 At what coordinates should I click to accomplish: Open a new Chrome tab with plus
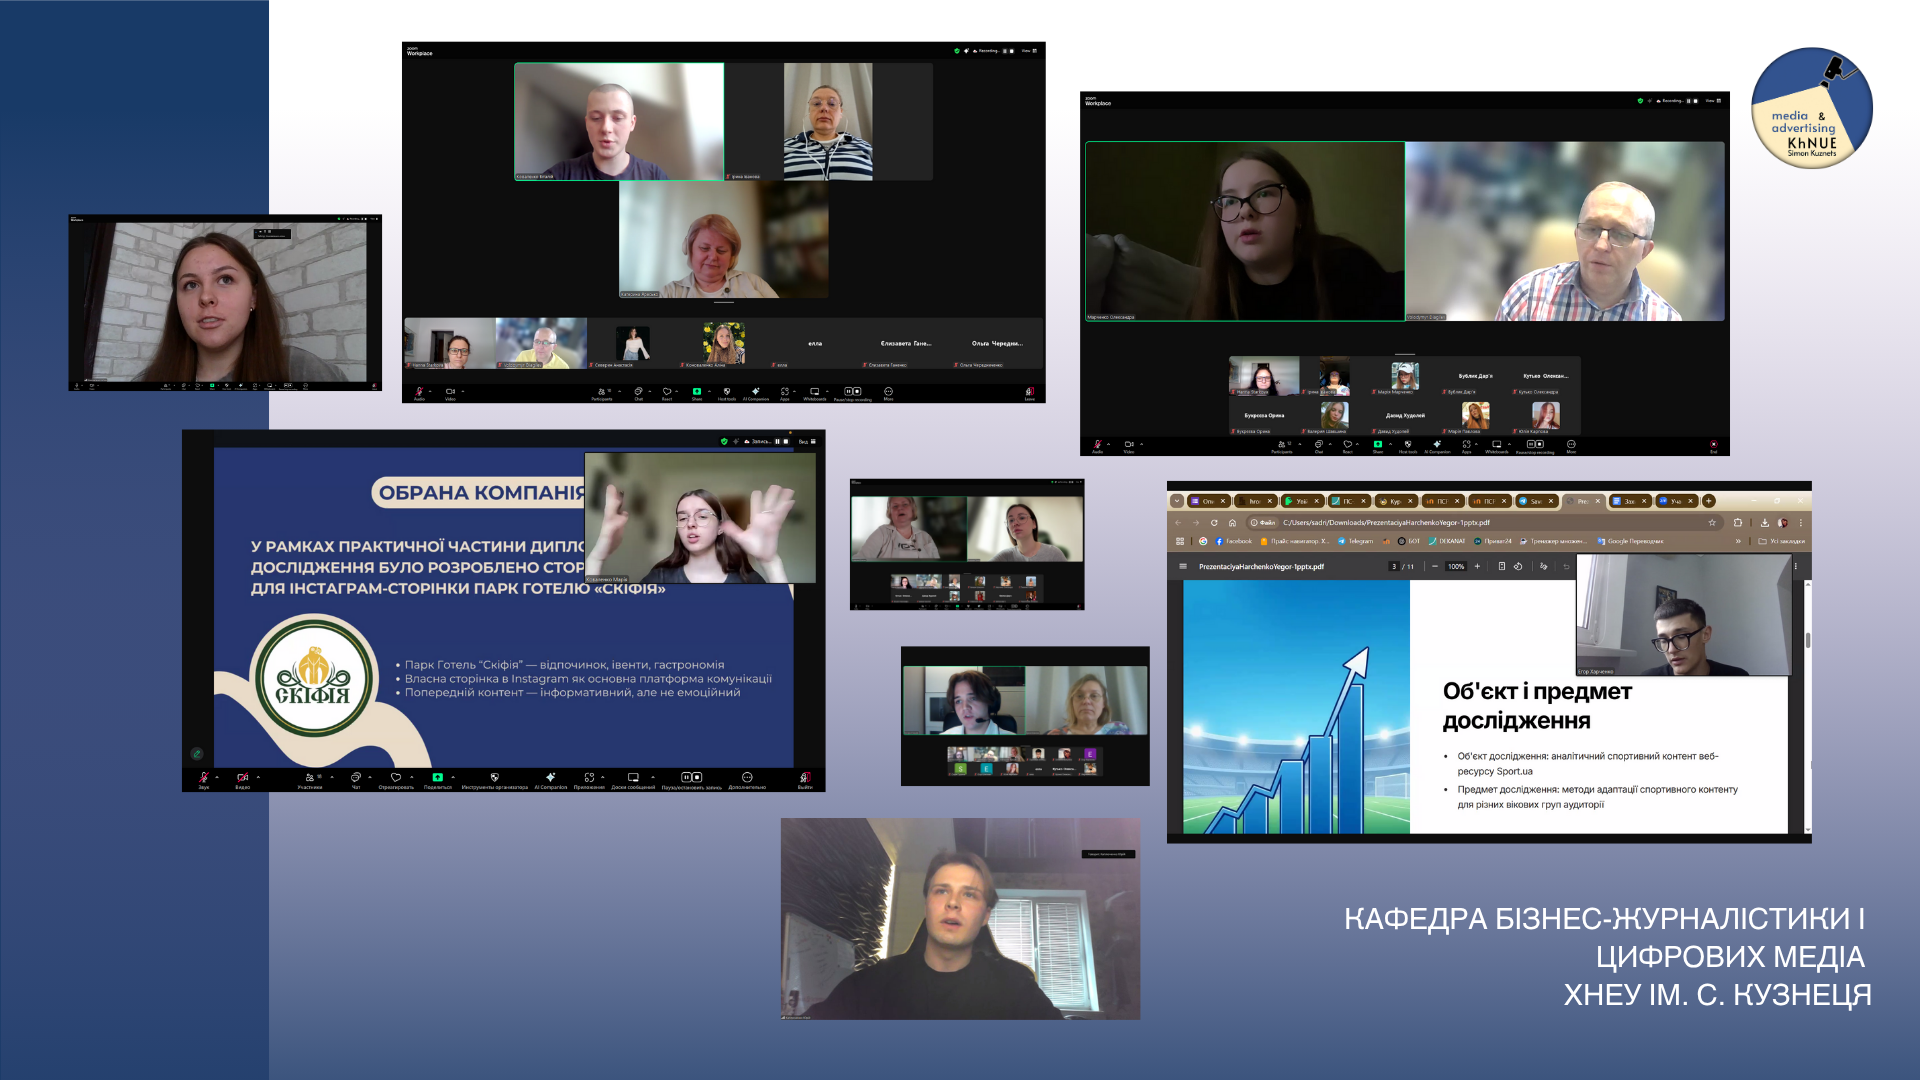(x=1709, y=501)
